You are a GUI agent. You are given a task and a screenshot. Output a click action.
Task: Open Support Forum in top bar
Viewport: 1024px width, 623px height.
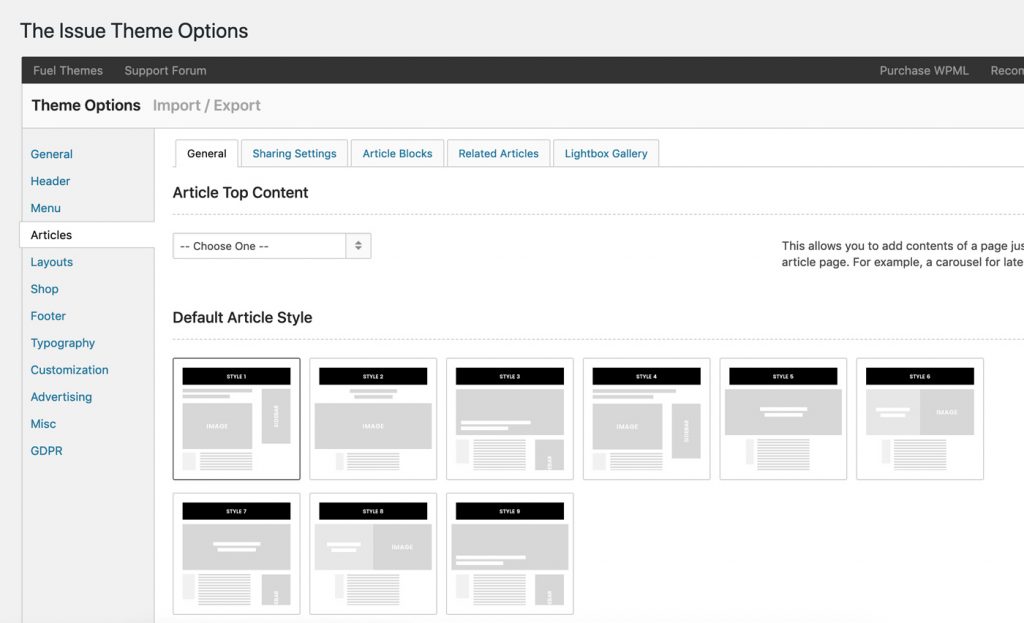coord(165,71)
